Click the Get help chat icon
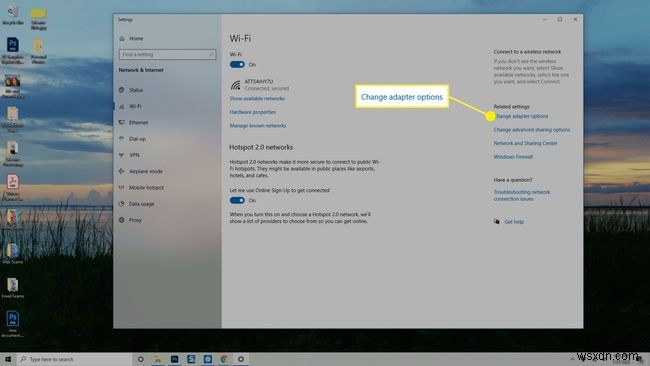This screenshot has height=366, width=650. click(497, 222)
